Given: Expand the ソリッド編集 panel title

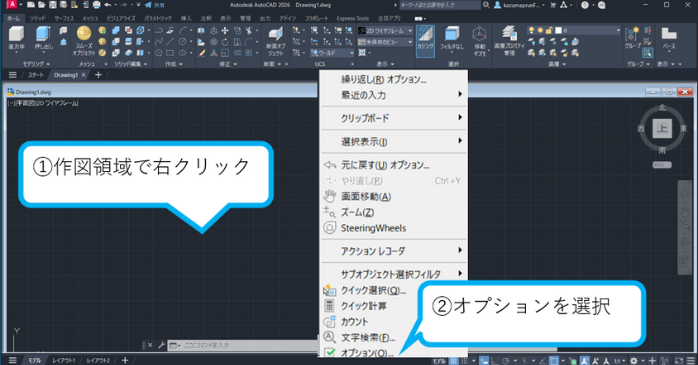Looking at the screenshot, I should click(x=130, y=64).
